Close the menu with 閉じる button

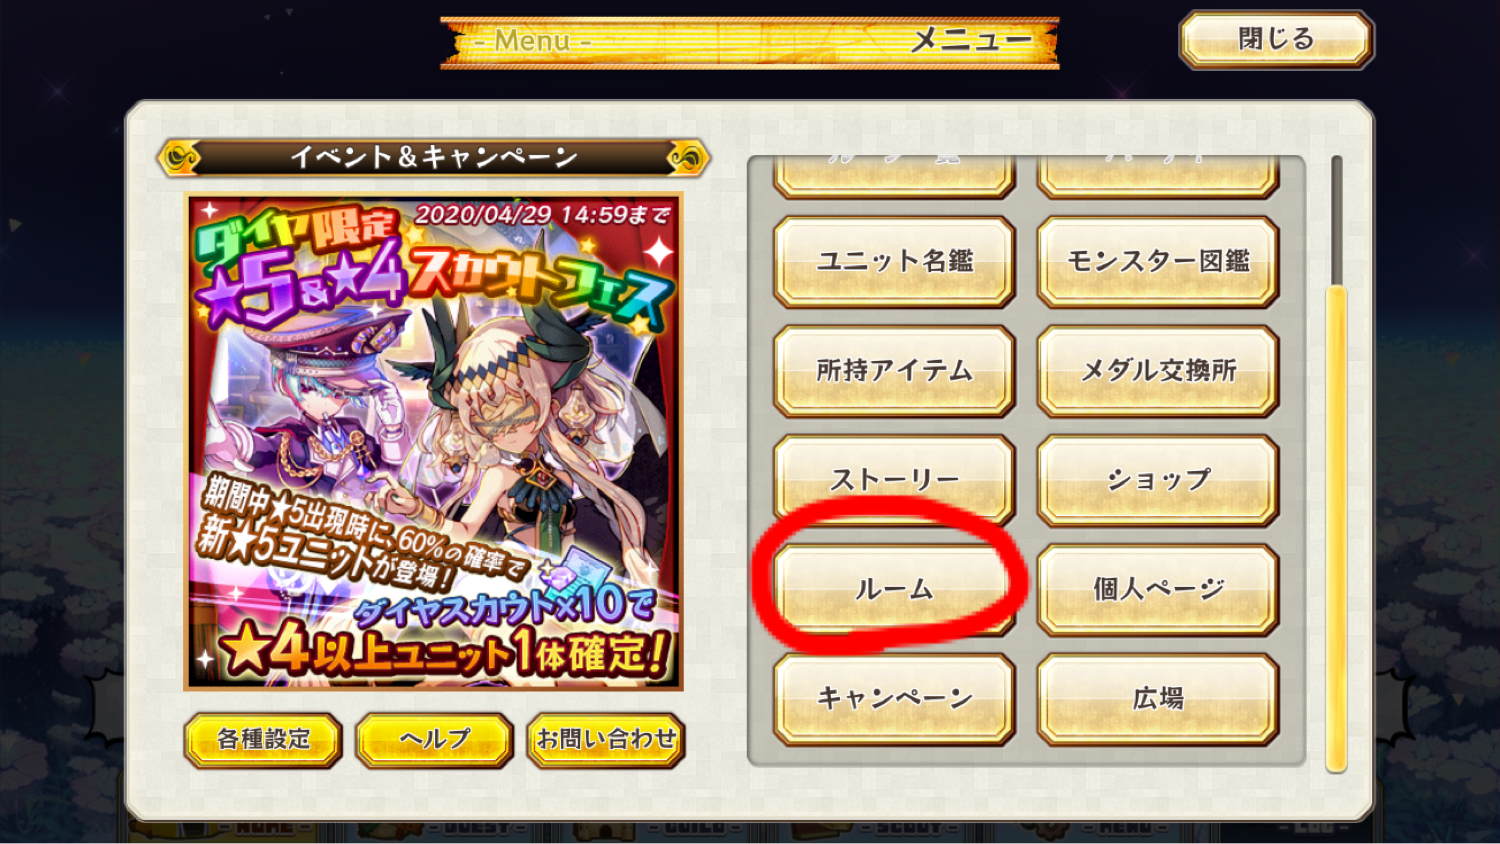[x=1276, y=40]
